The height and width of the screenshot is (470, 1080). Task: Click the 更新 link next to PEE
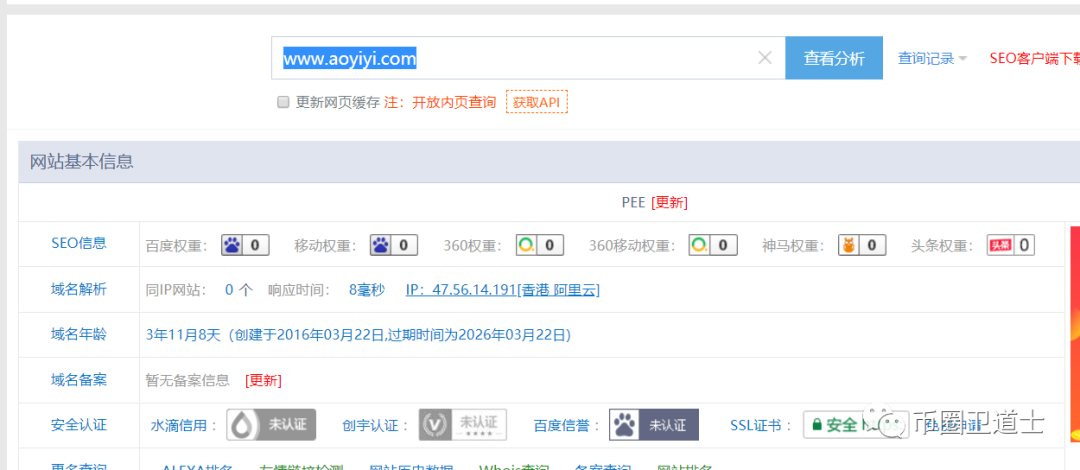[669, 203]
